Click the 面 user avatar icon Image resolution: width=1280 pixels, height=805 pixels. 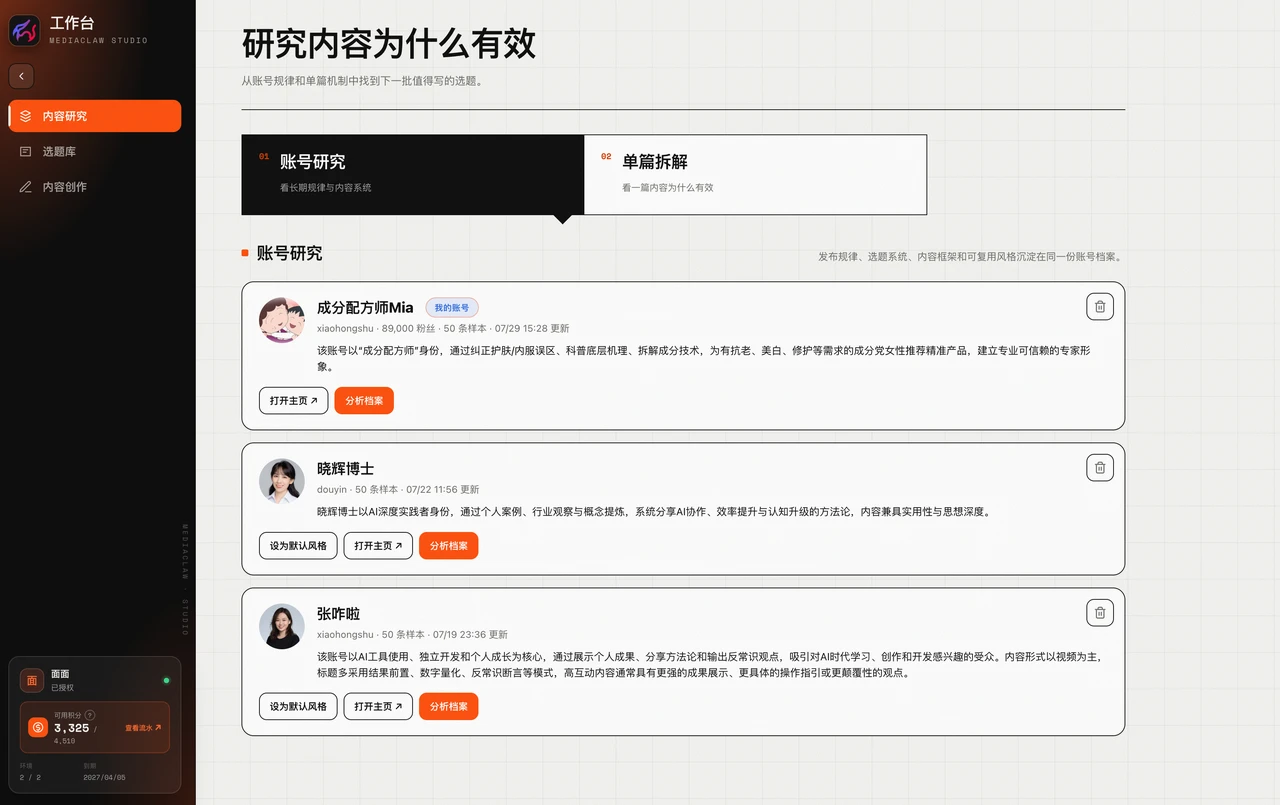32,680
